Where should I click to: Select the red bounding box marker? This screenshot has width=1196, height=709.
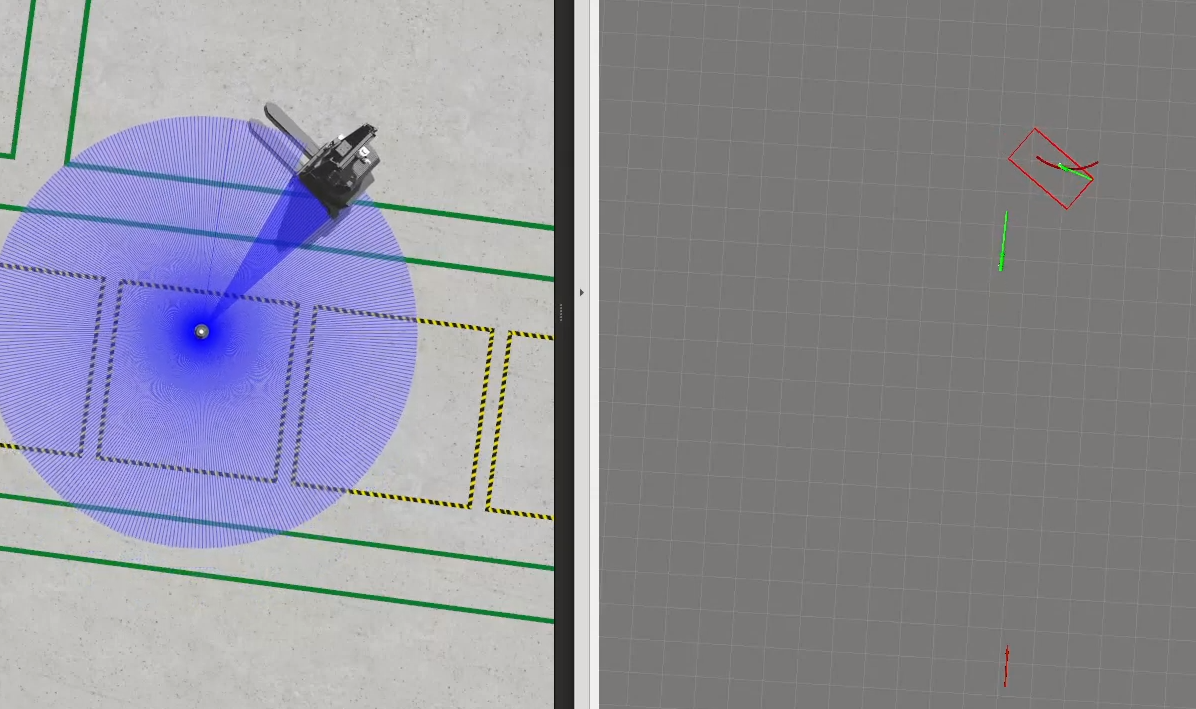1050,168
